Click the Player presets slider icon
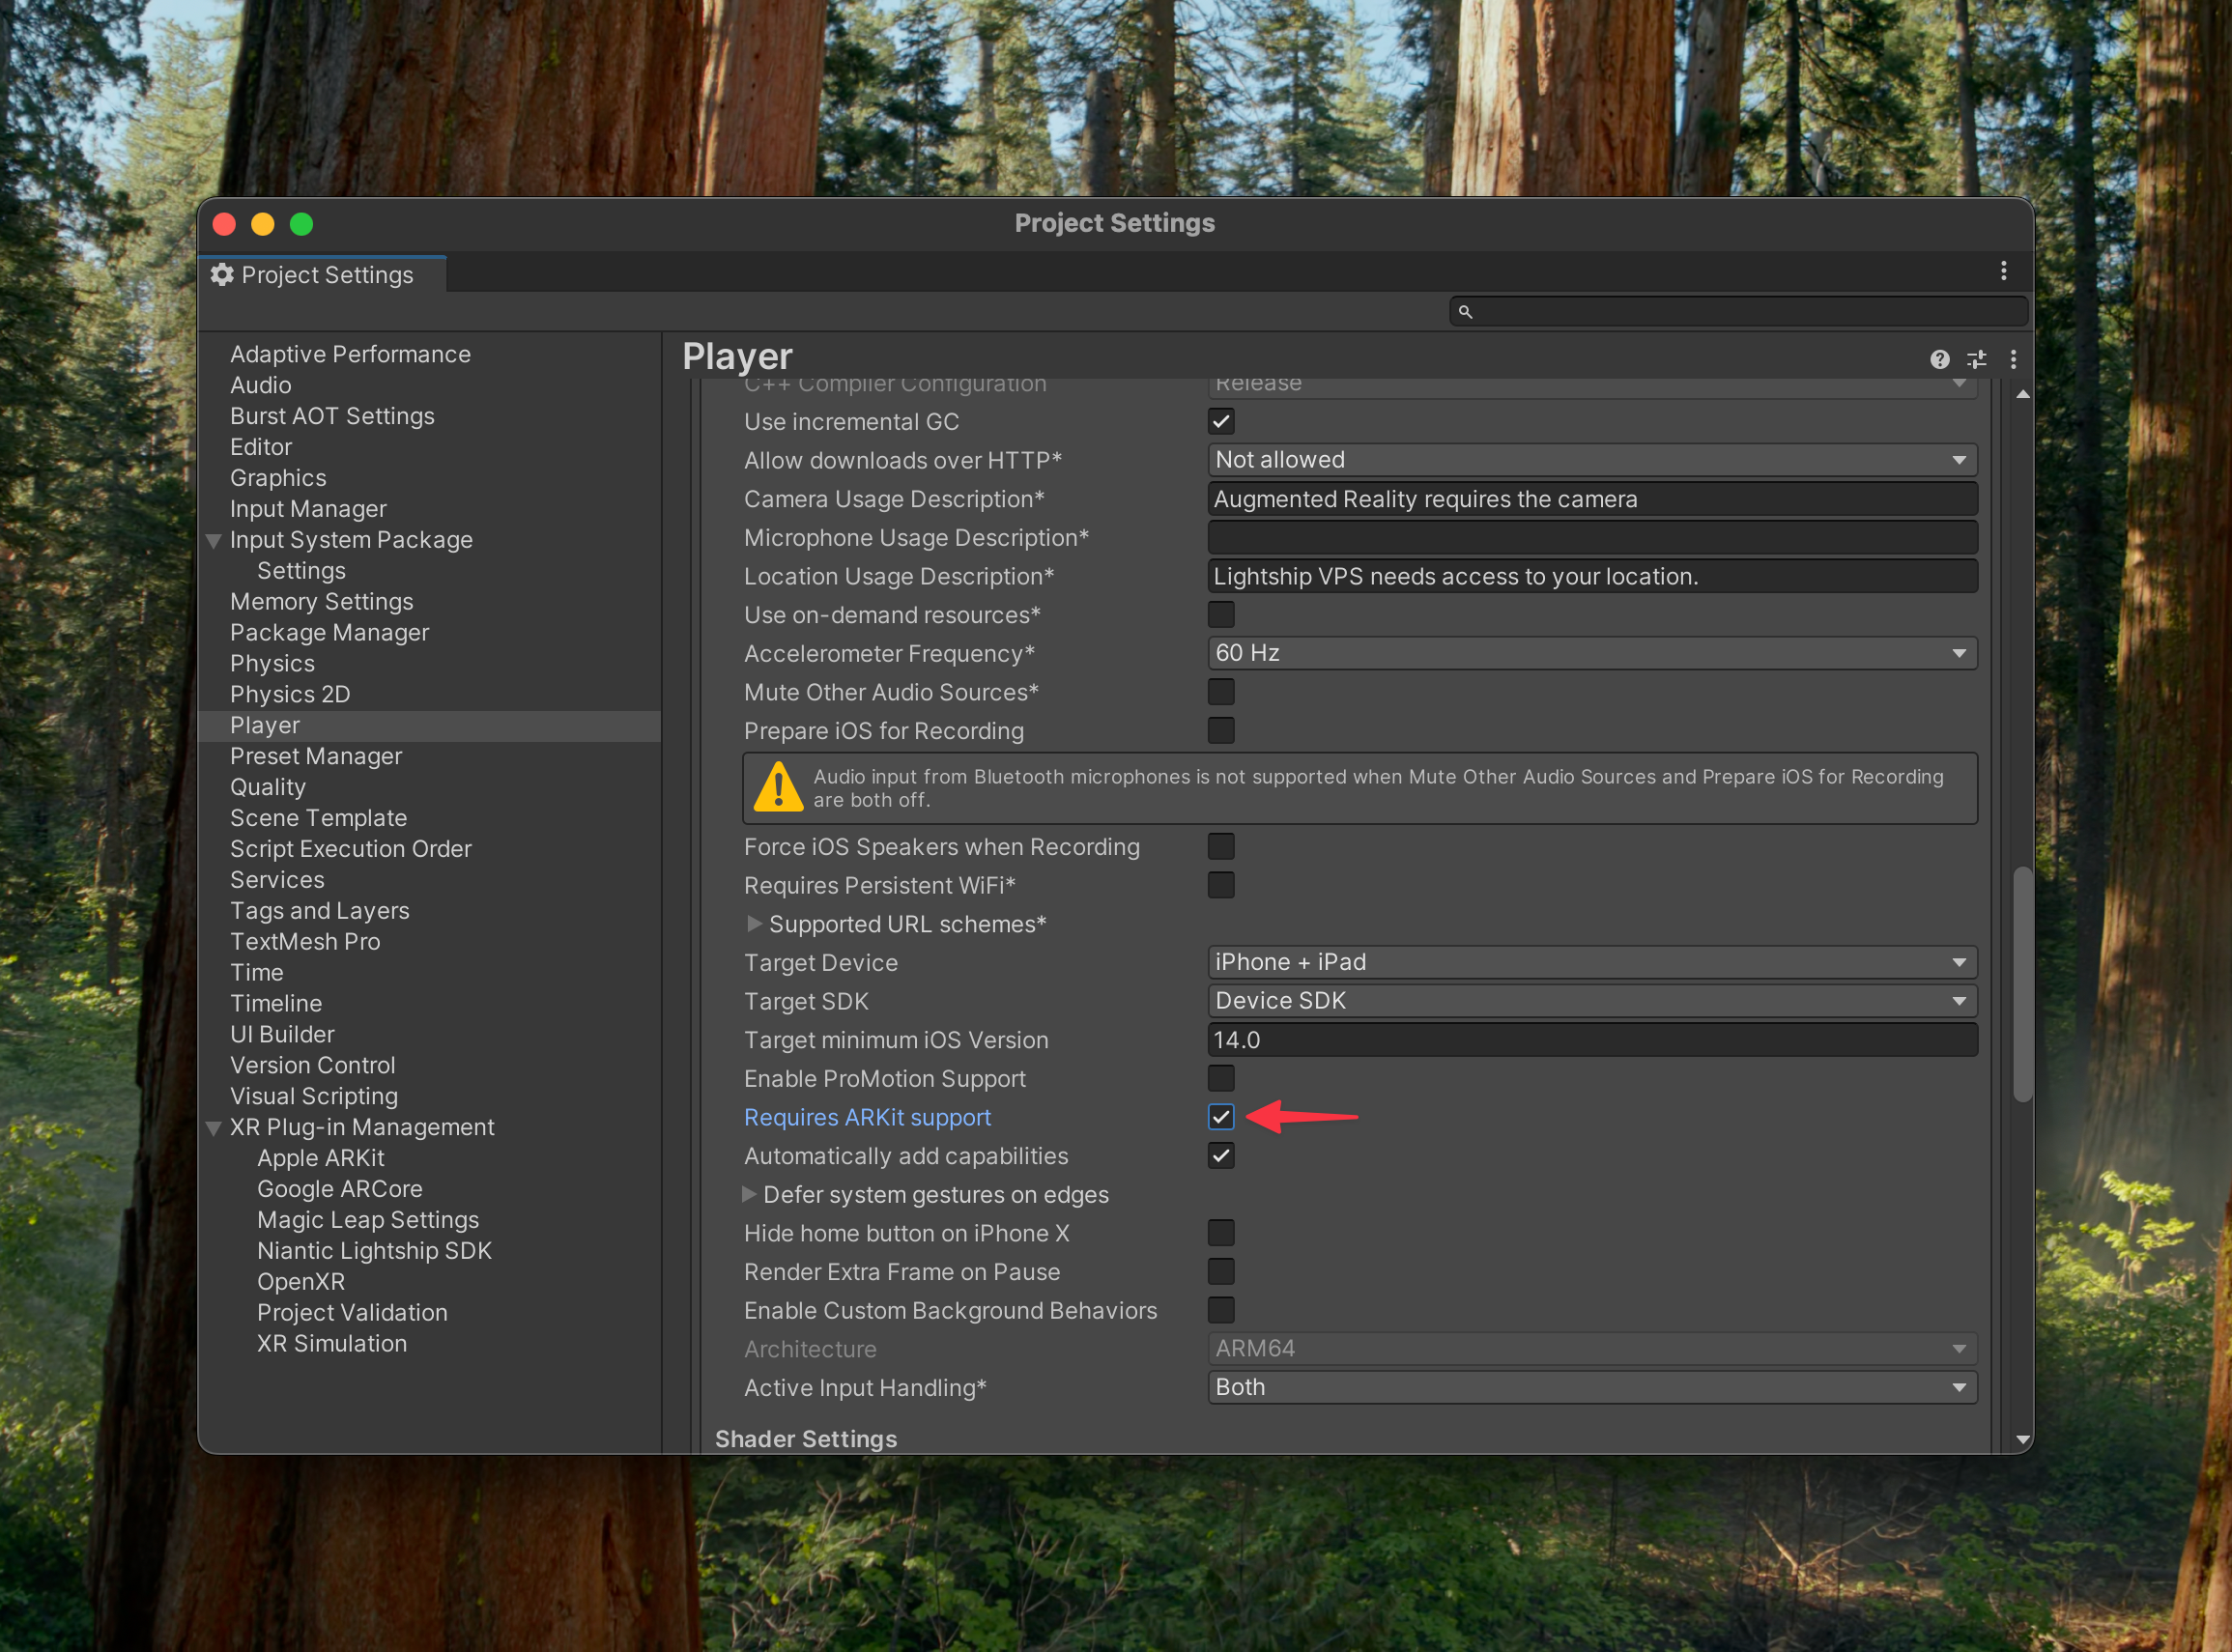Viewport: 2232px width, 1652px height. point(1977,359)
